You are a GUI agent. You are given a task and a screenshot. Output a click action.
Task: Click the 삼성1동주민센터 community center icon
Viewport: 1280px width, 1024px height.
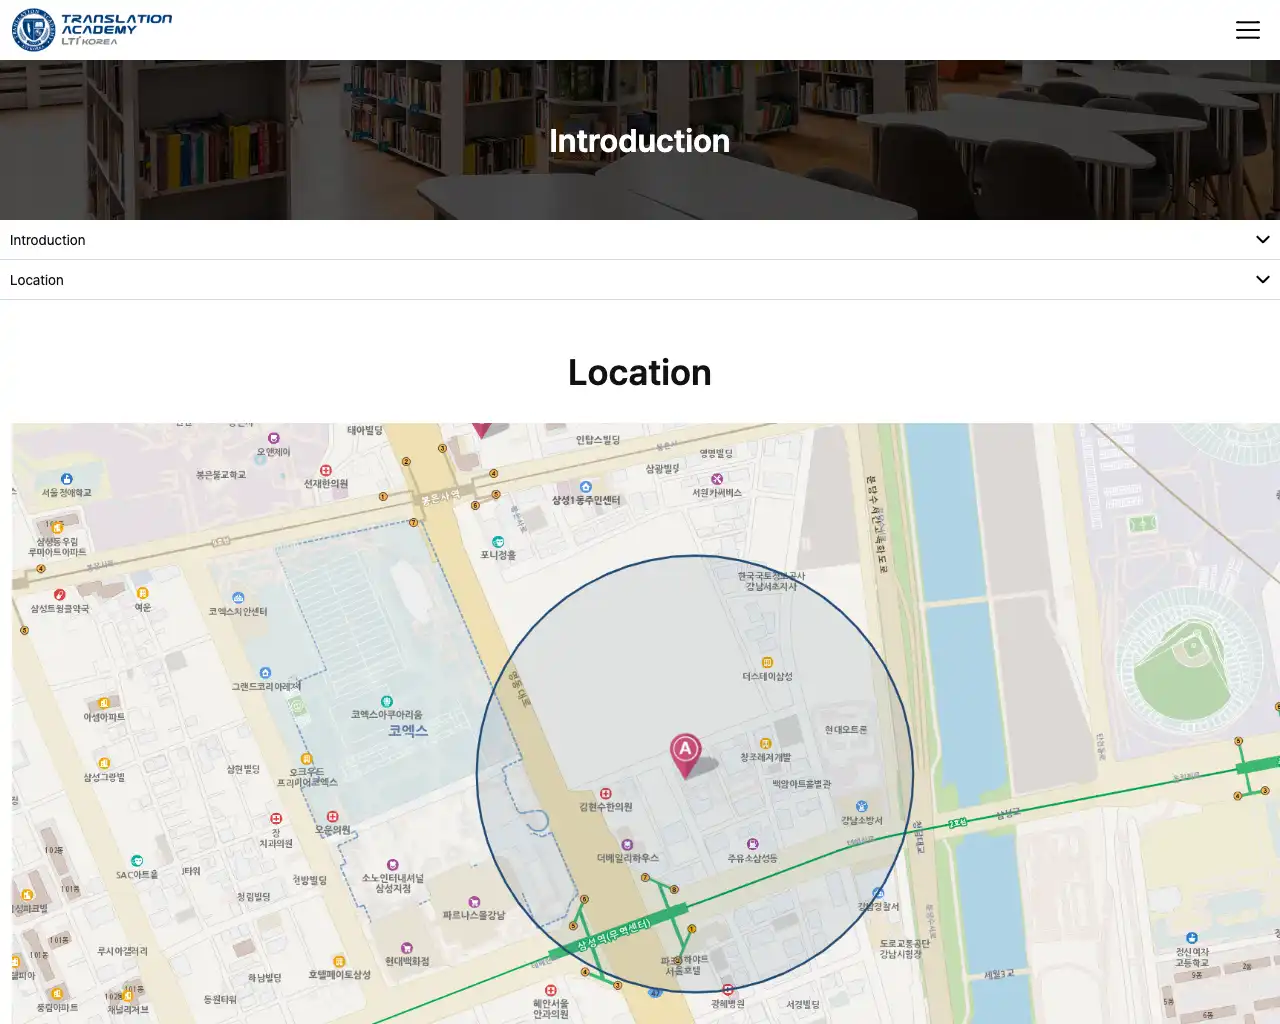(x=586, y=487)
